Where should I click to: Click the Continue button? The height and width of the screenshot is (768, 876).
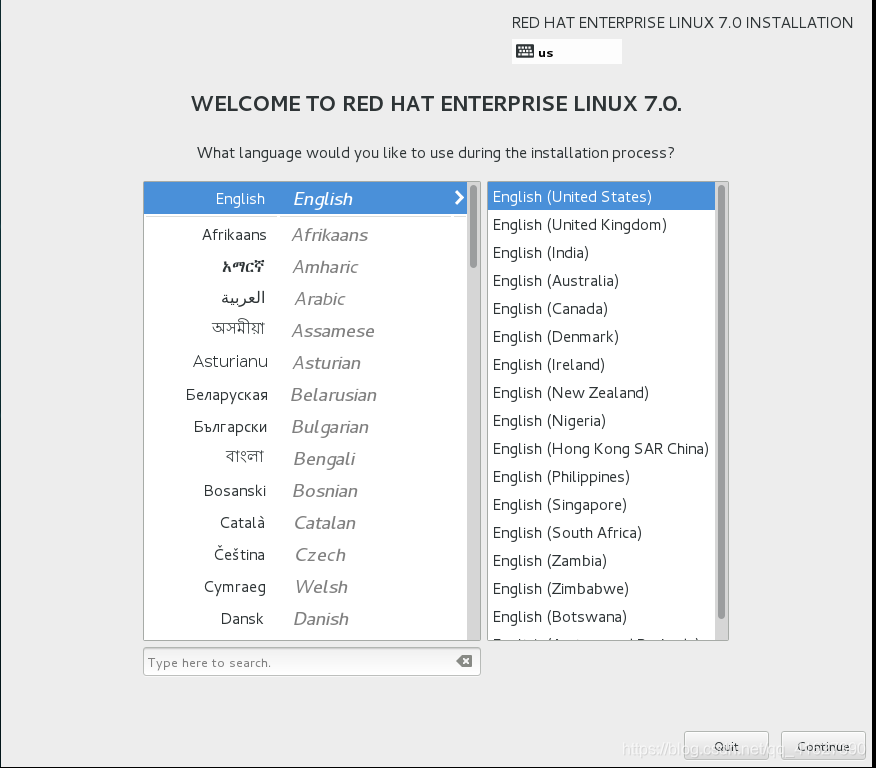click(823, 746)
